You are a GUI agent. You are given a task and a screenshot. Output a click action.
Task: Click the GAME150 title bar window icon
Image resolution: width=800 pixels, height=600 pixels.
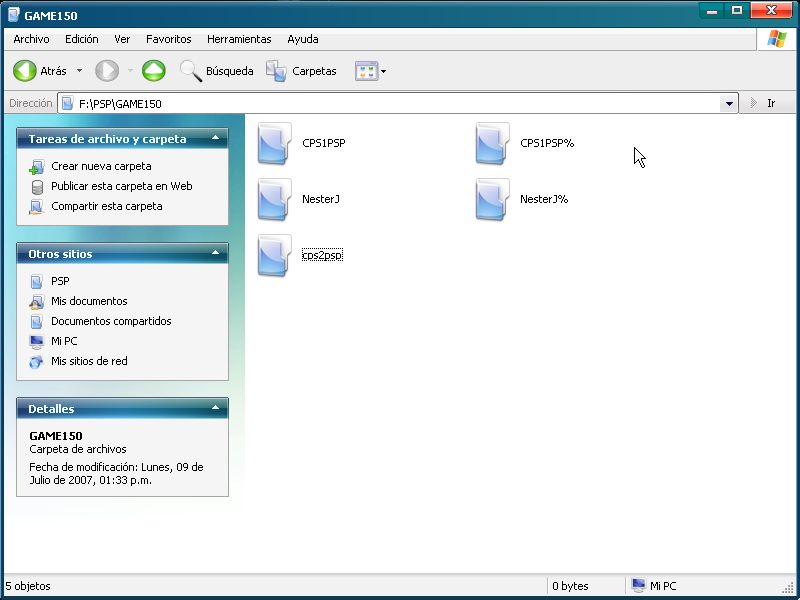click(x=14, y=15)
